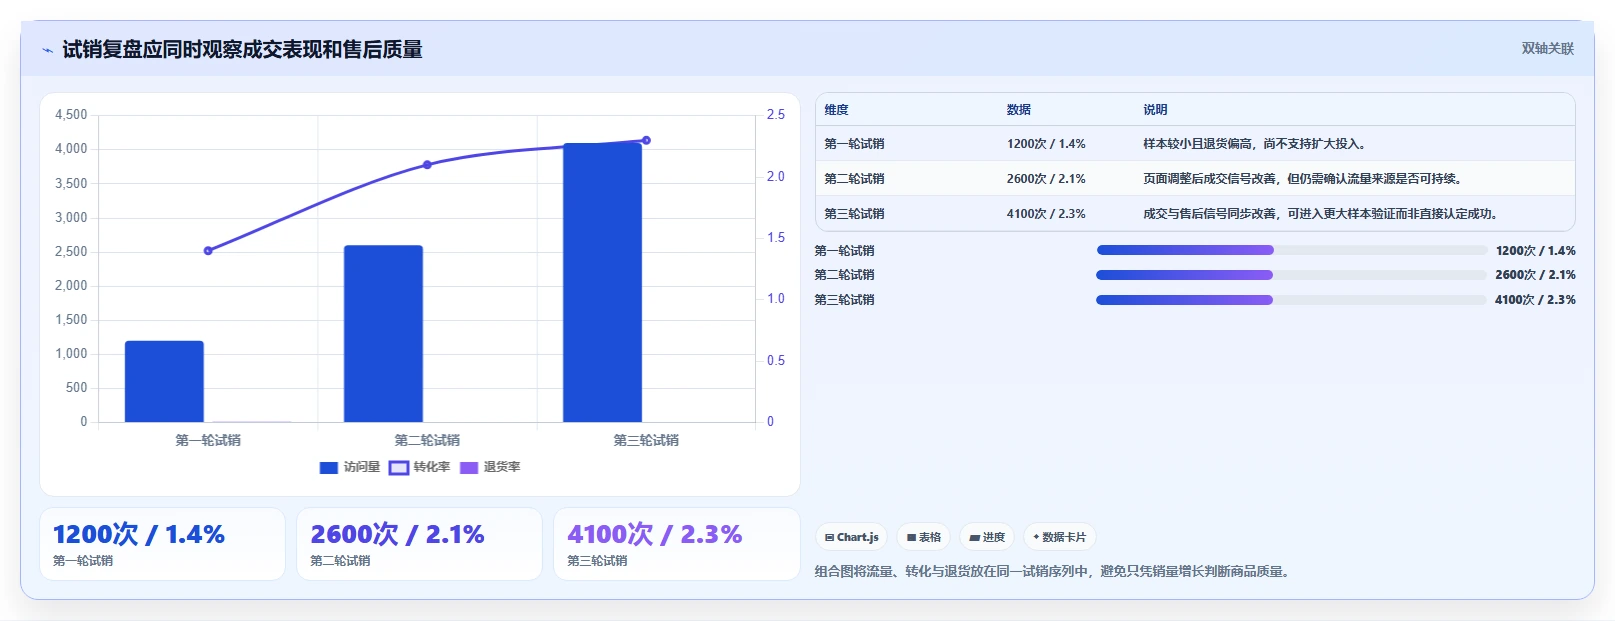Click the 第三轮试销 blue bar in chart
This screenshot has height=621, width=1615.
[x=602, y=282]
